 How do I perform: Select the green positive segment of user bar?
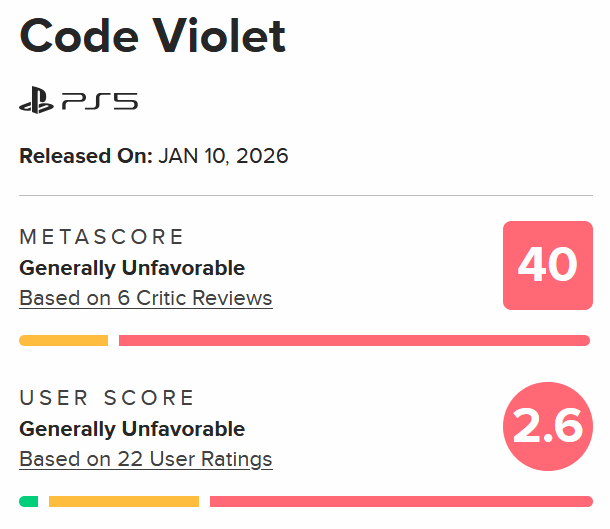(29, 501)
